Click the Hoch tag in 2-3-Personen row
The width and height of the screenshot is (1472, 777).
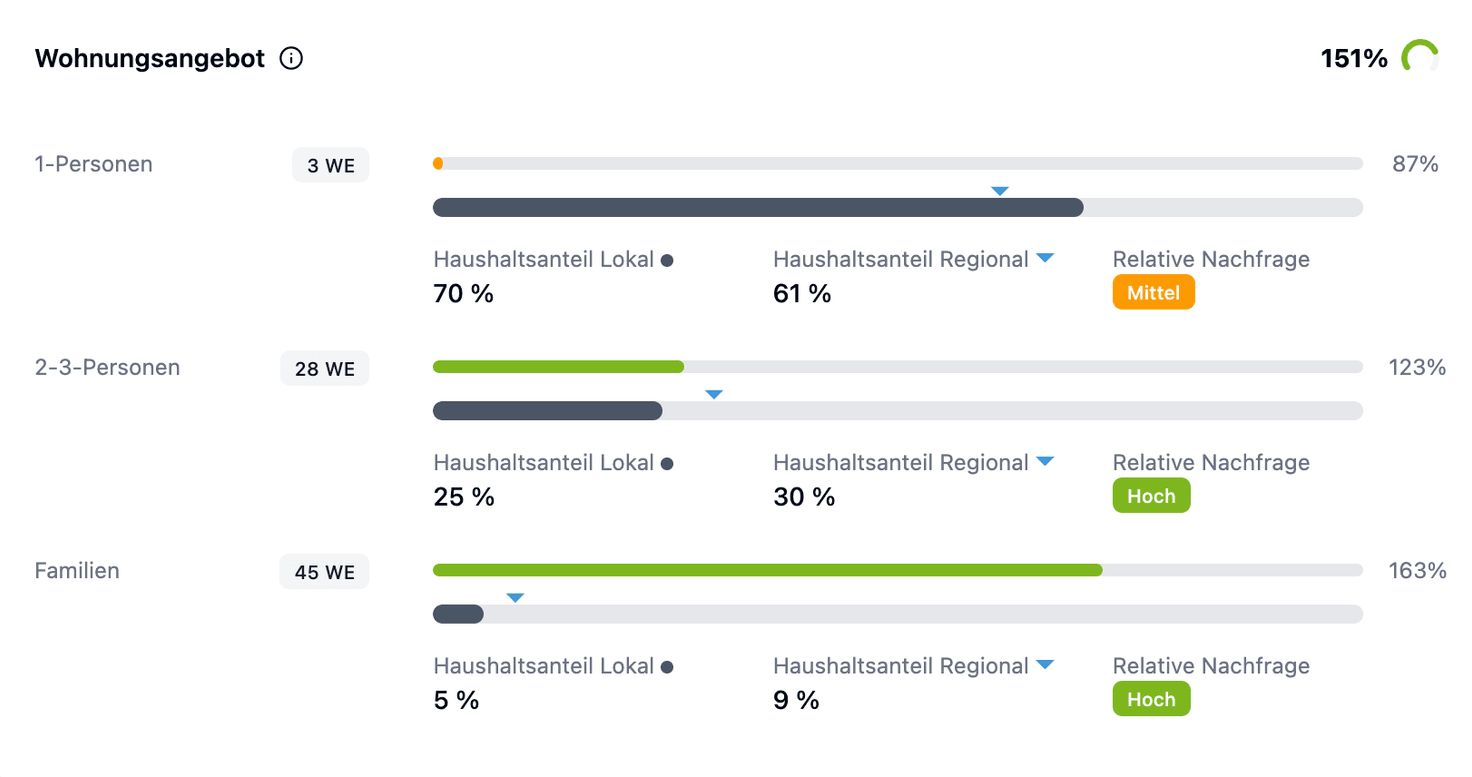(x=1151, y=496)
